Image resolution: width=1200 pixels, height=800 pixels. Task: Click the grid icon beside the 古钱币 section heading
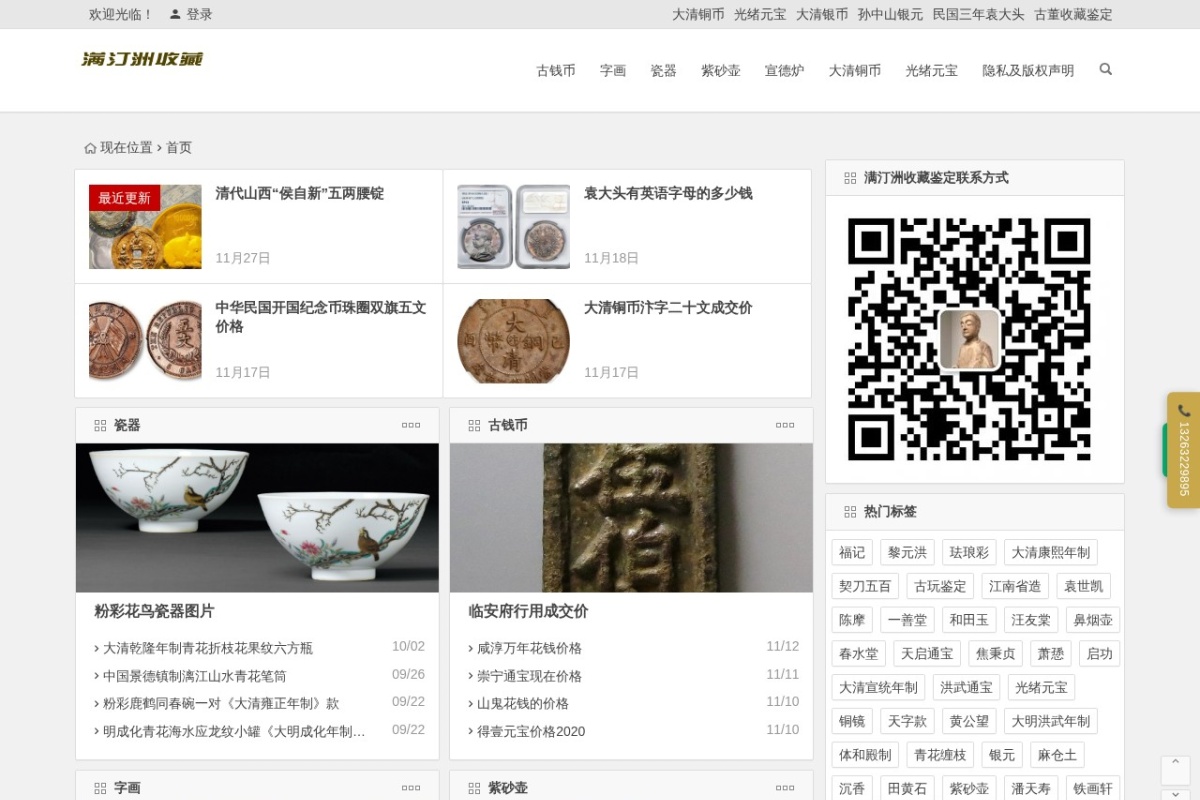(x=474, y=425)
